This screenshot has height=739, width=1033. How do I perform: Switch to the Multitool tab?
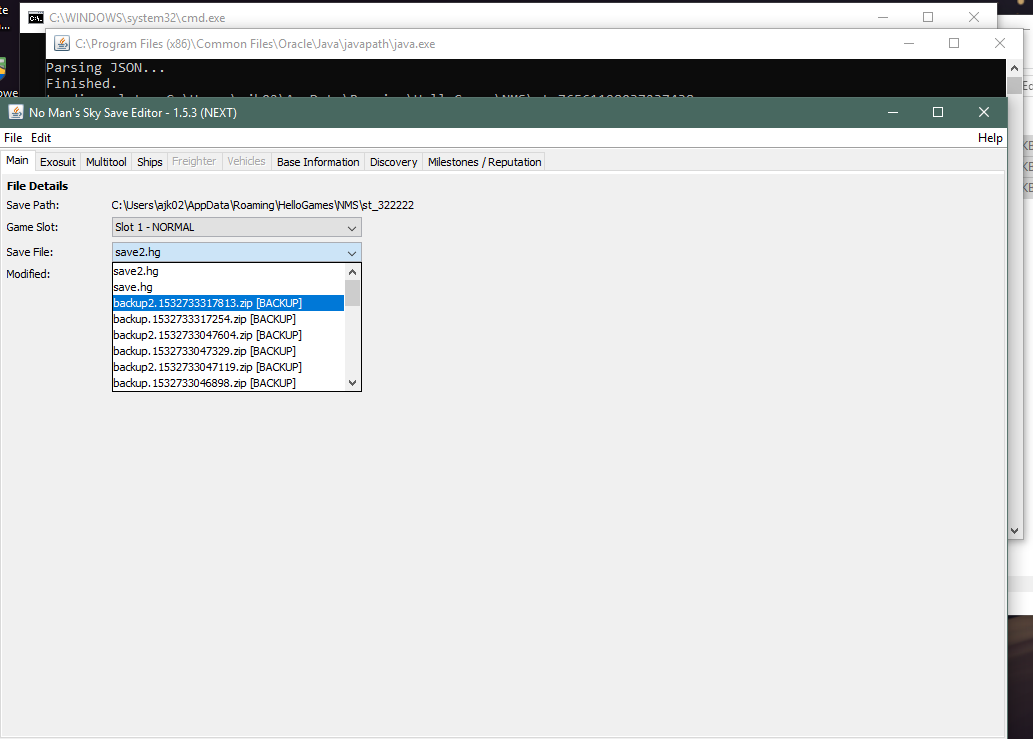click(106, 162)
